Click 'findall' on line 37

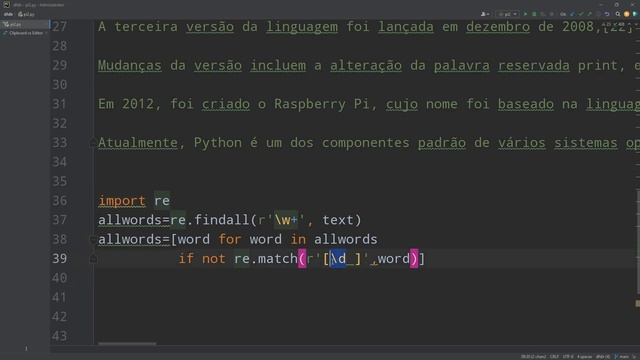click(x=222, y=220)
